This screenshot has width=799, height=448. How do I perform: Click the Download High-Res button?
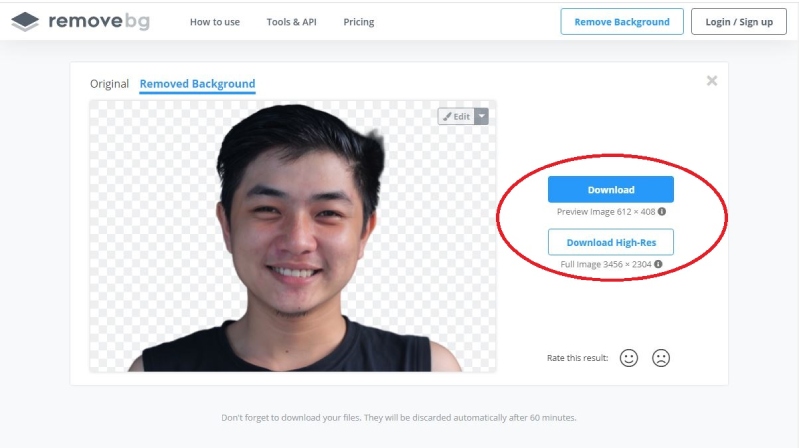pos(610,242)
